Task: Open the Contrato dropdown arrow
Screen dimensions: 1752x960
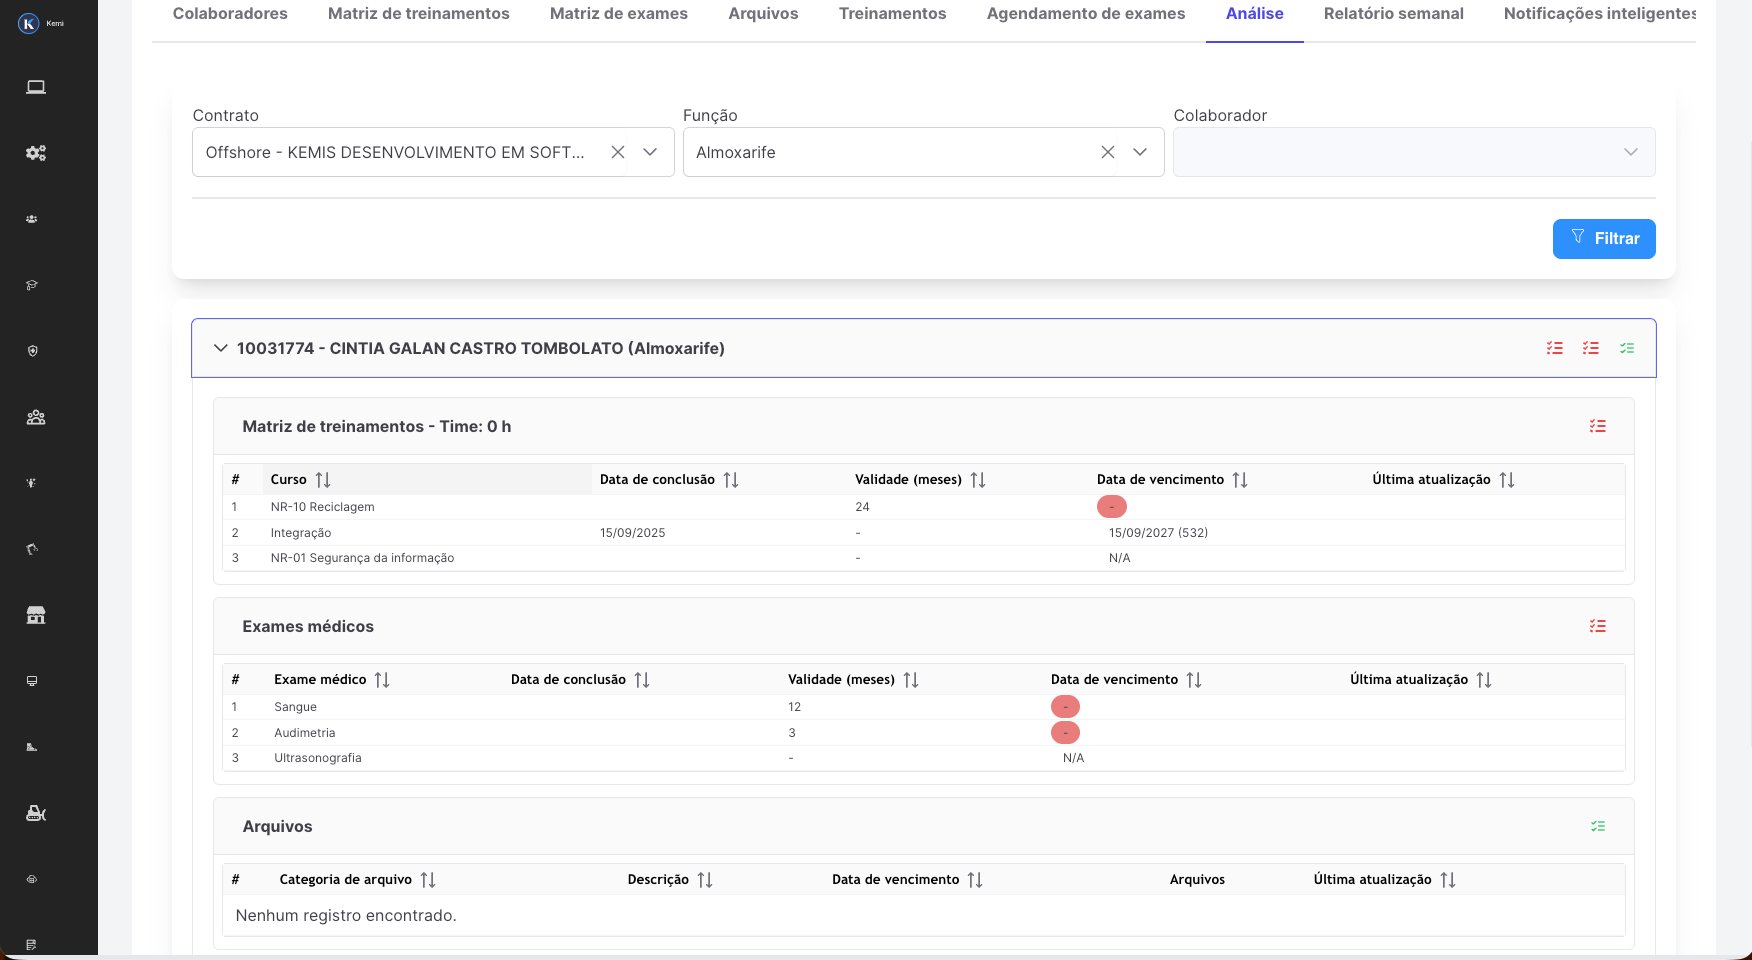Action: (650, 152)
